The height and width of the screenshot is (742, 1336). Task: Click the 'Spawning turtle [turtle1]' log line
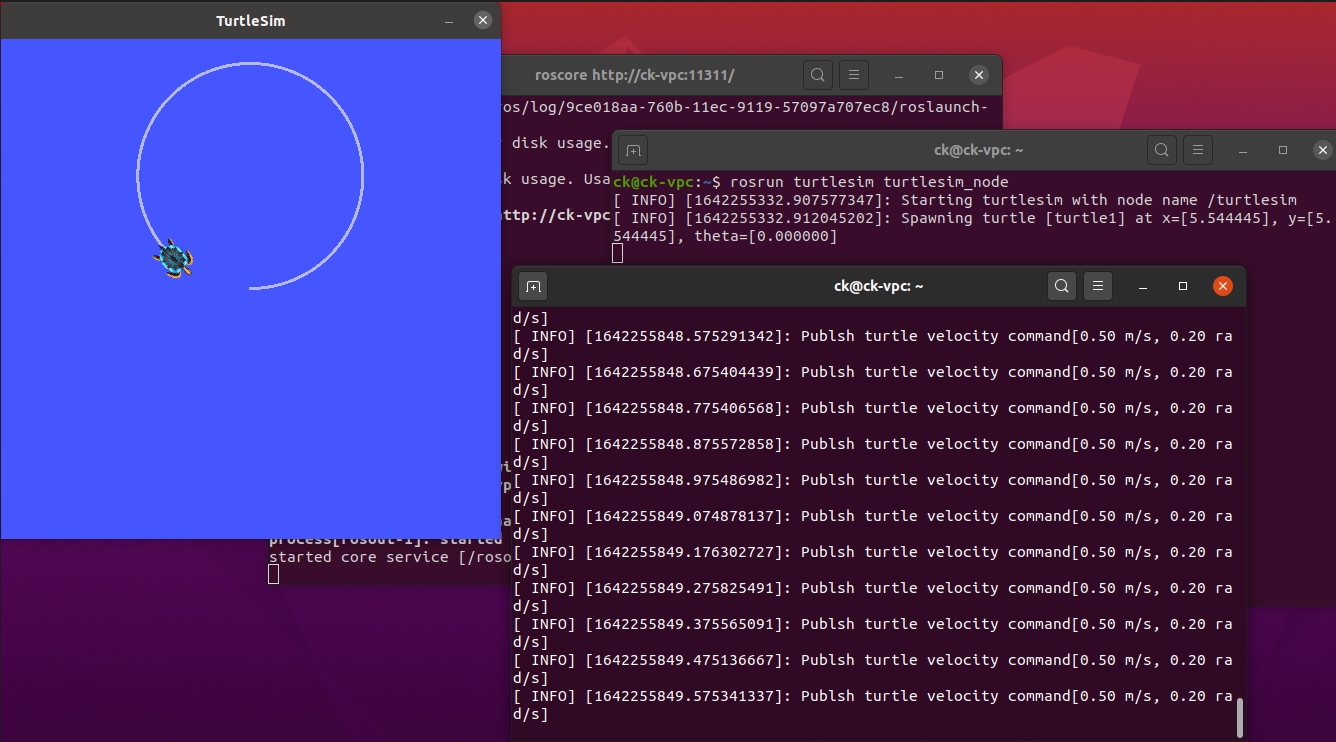pos(972,227)
